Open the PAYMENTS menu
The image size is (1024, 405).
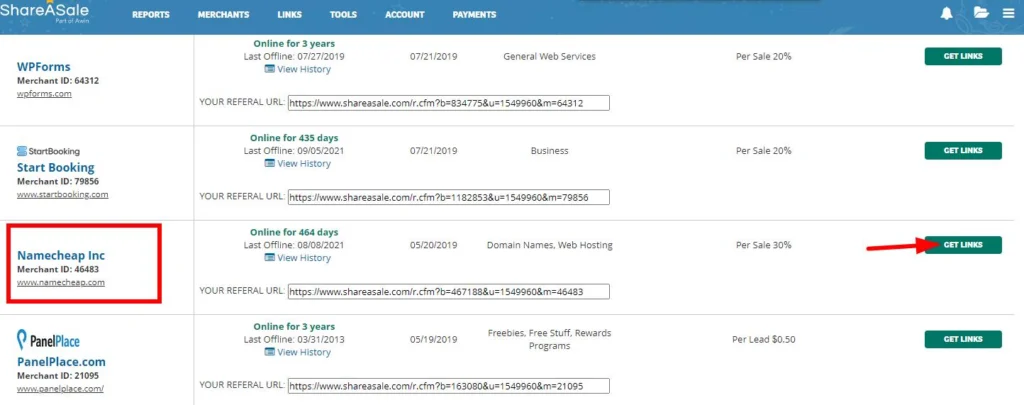(474, 14)
